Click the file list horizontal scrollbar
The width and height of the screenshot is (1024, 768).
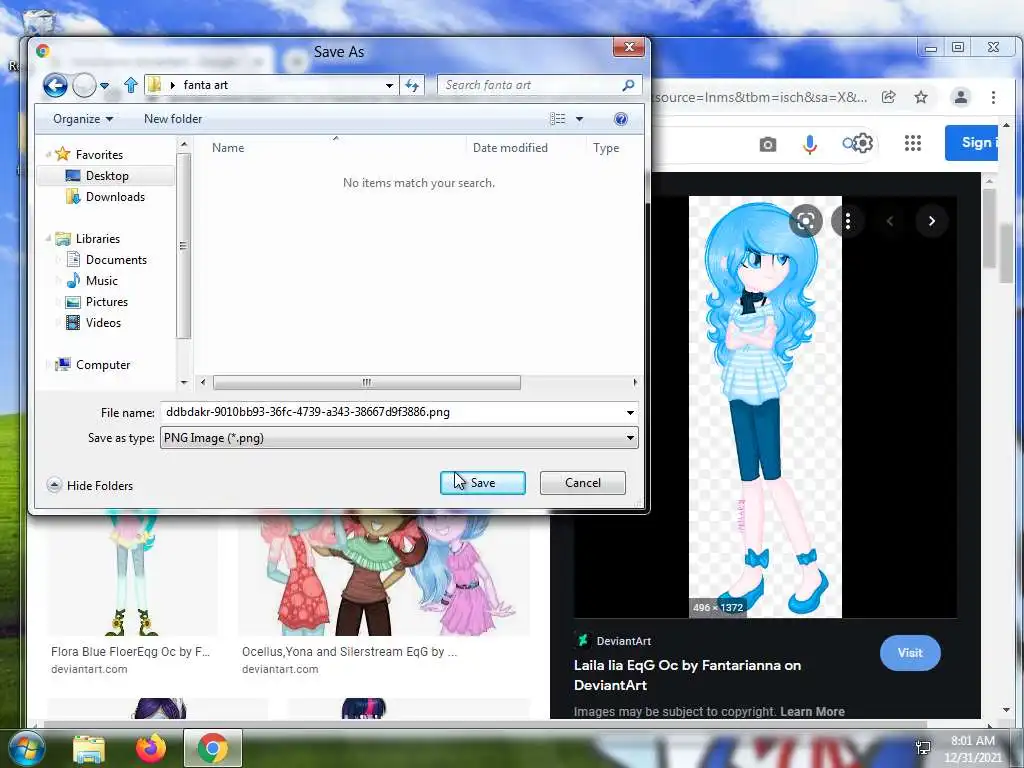click(x=366, y=382)
